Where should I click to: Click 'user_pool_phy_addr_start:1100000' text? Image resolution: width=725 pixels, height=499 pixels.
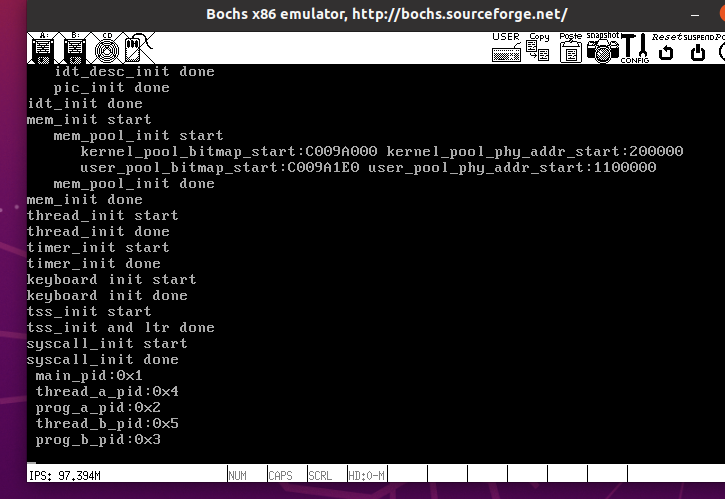[512, 167]
